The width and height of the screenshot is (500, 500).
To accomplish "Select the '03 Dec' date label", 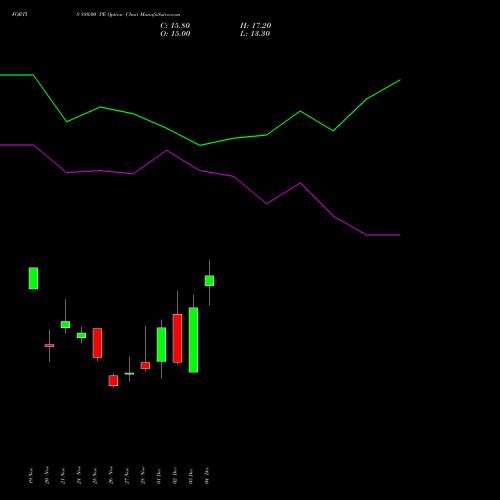I will [191, 476].
